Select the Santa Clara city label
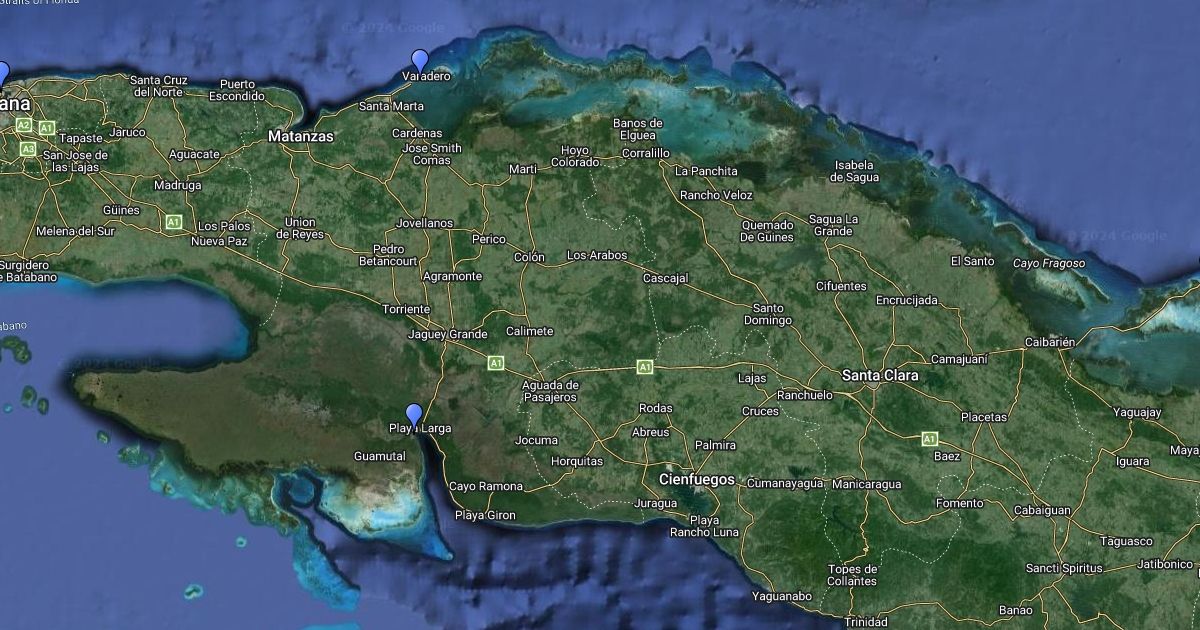 880,375
